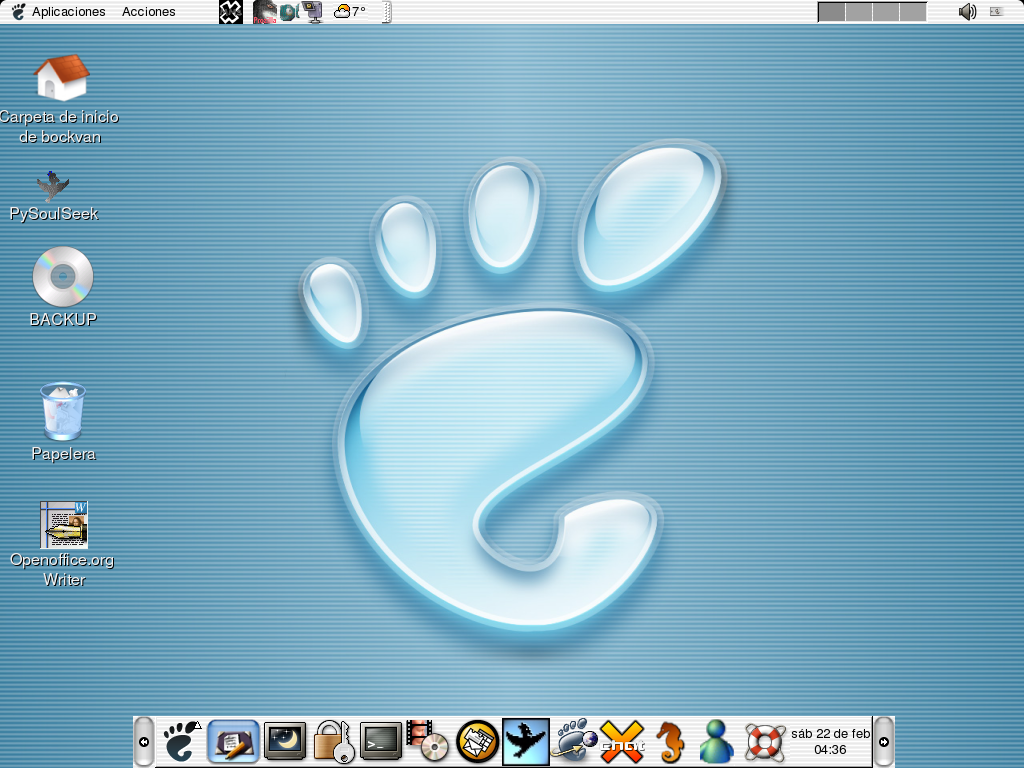Click the 'PySoulSeek' desktop label
The width and height of the screenshot is (1024, 768).
tap(54, 214)
